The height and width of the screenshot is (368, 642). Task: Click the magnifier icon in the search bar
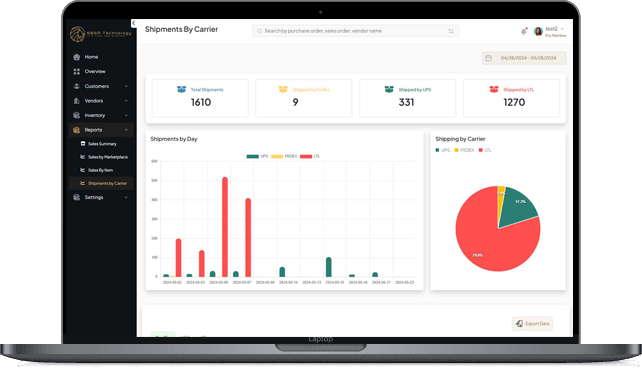click(259, 31)
